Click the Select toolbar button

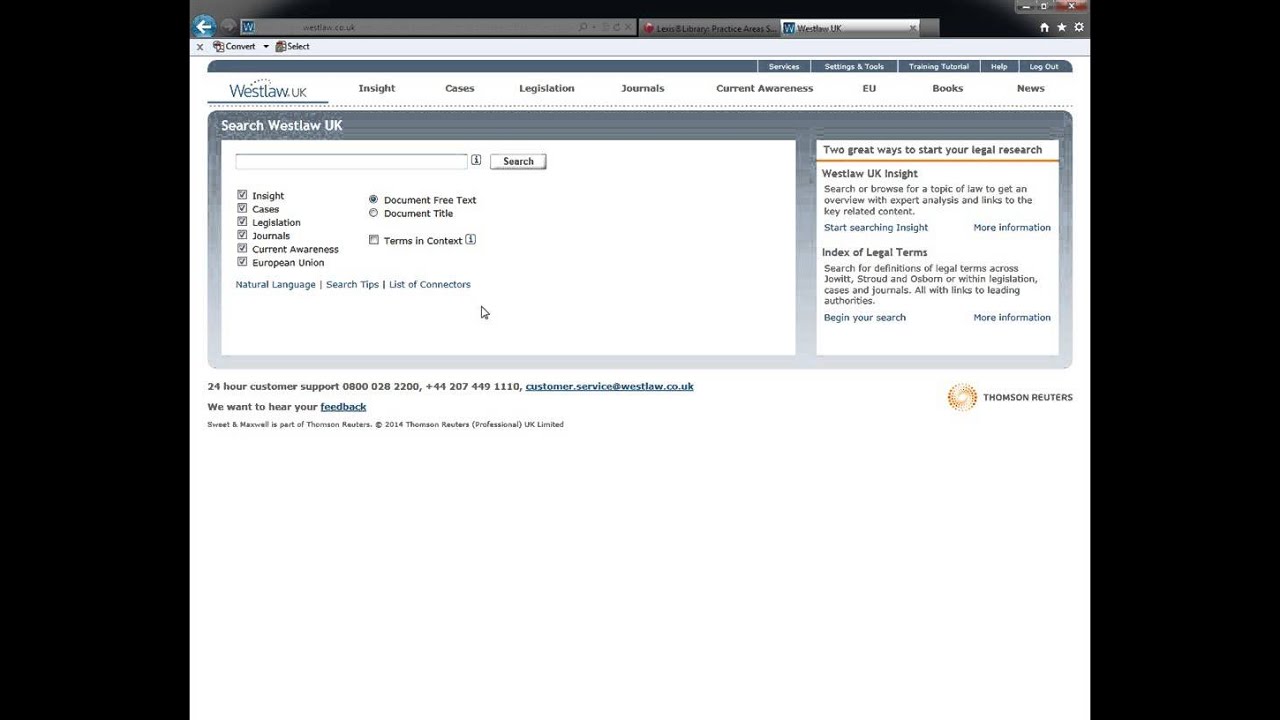point(293,46)
